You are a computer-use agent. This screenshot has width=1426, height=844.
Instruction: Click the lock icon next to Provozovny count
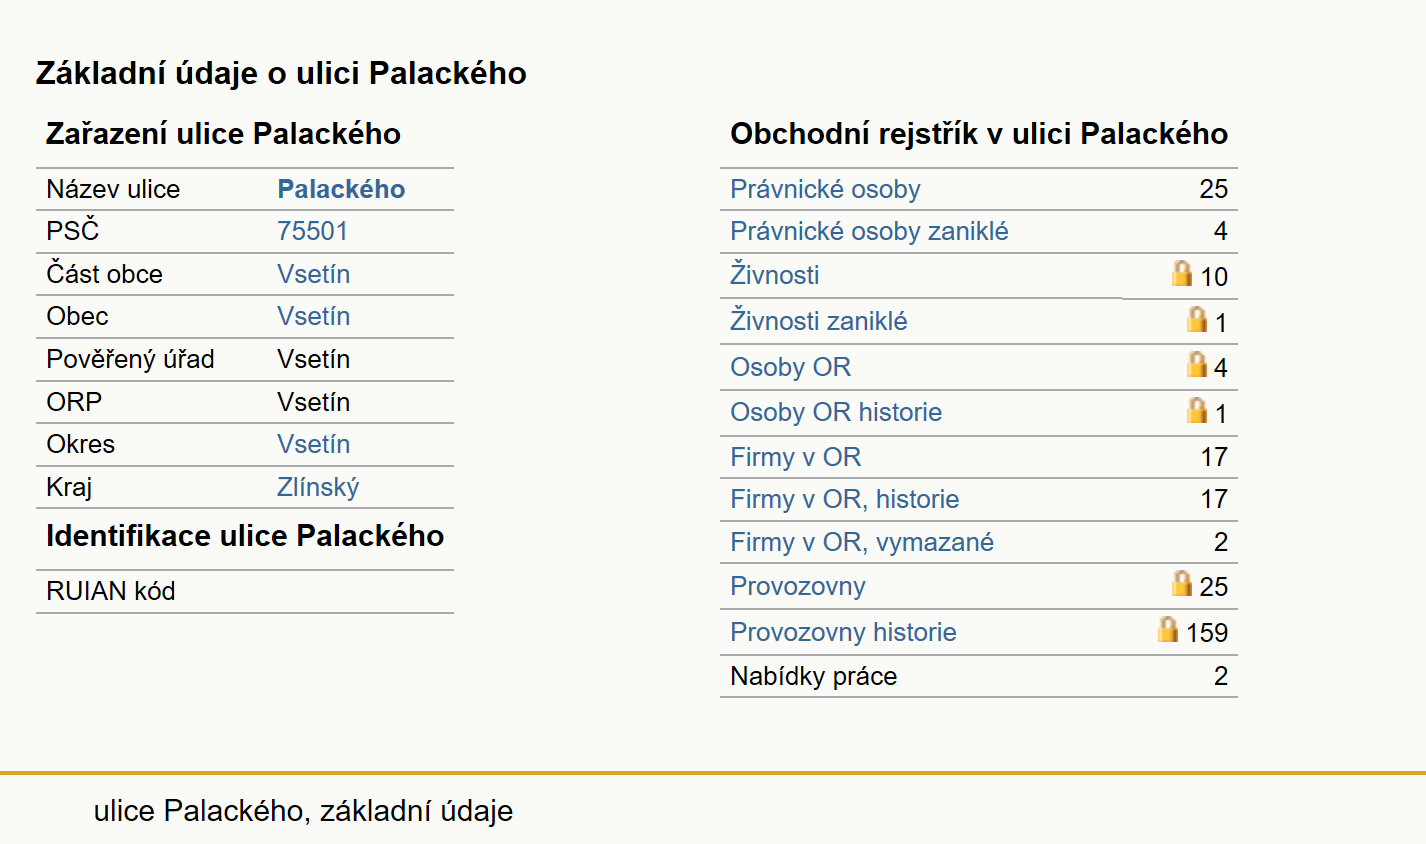click(x=1182, y=583)
